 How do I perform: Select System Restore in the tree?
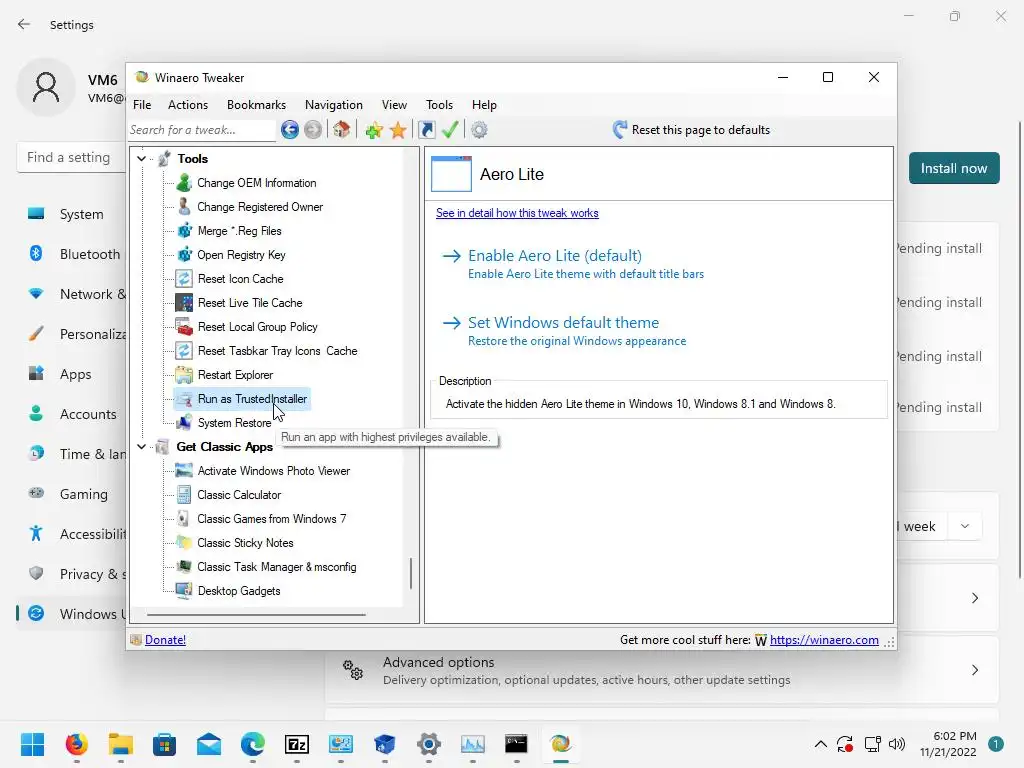pyautogui.click(x=234, y=423)
